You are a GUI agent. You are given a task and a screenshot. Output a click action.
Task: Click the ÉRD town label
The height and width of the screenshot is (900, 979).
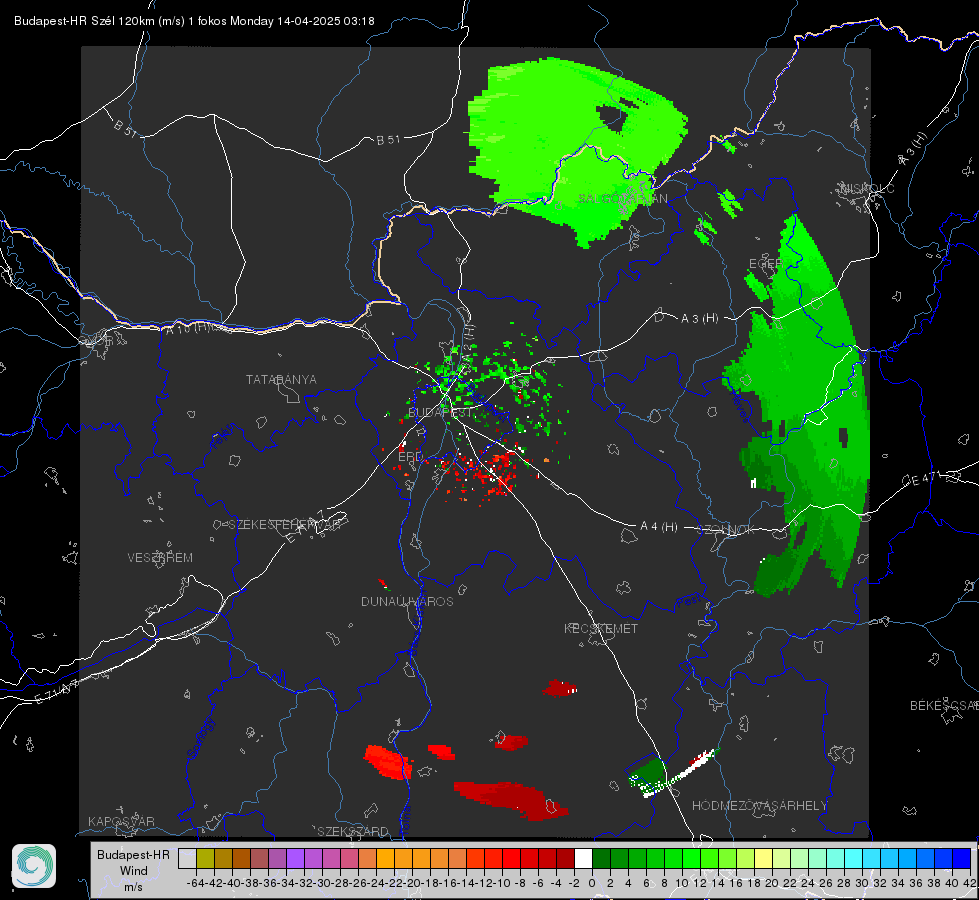[x=410, y=457]
